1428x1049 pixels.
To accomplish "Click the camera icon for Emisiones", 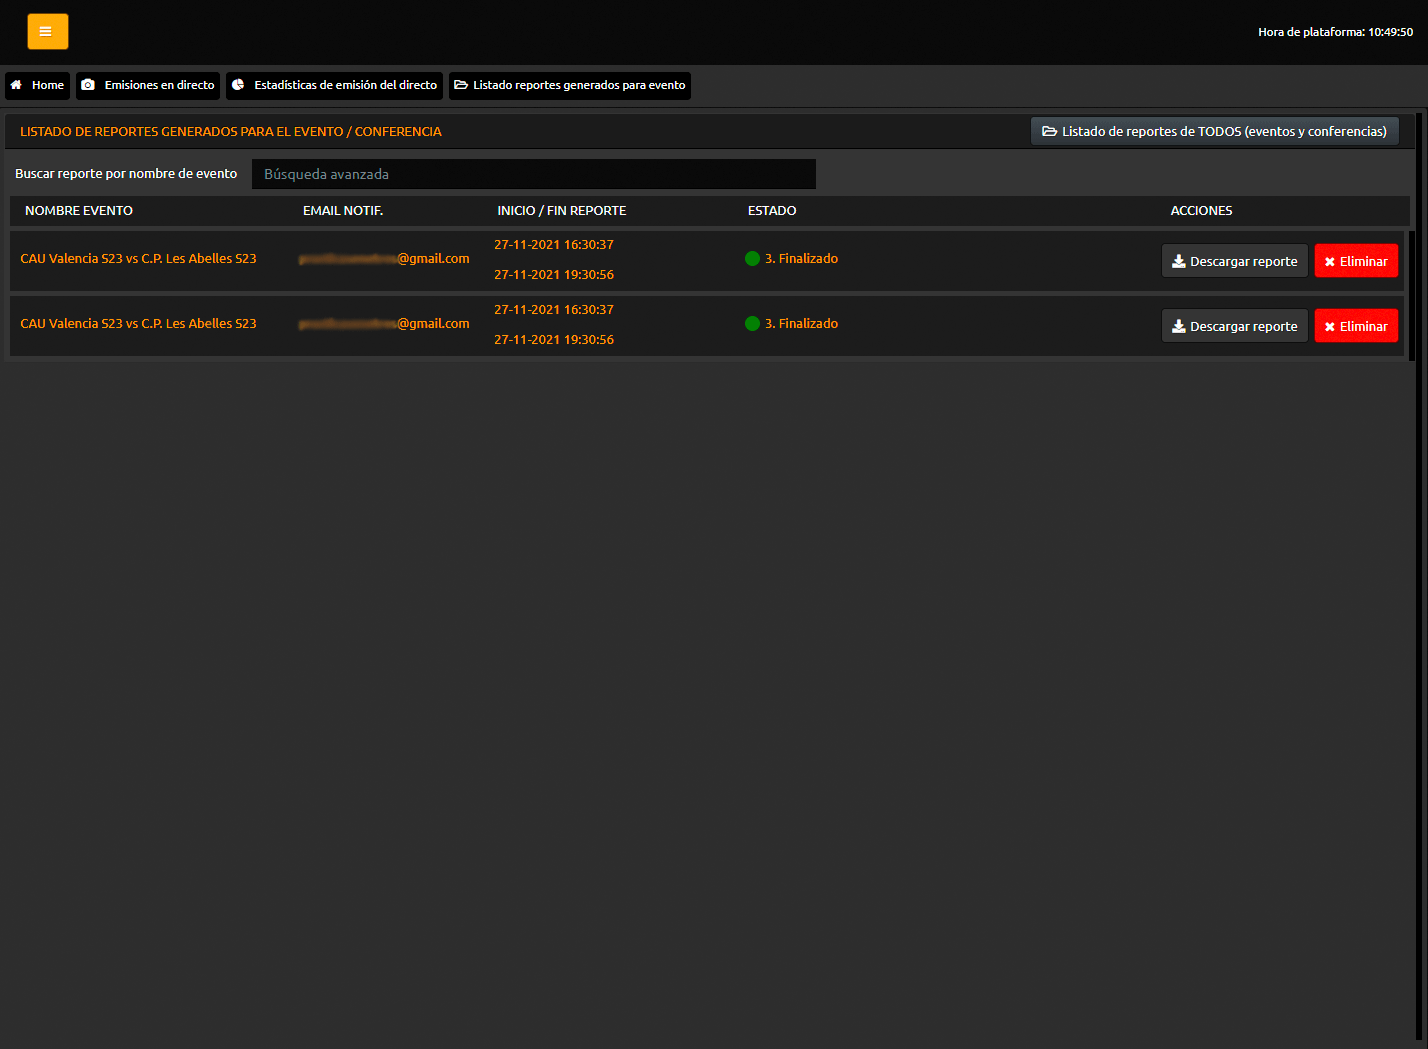I will 88,85.
